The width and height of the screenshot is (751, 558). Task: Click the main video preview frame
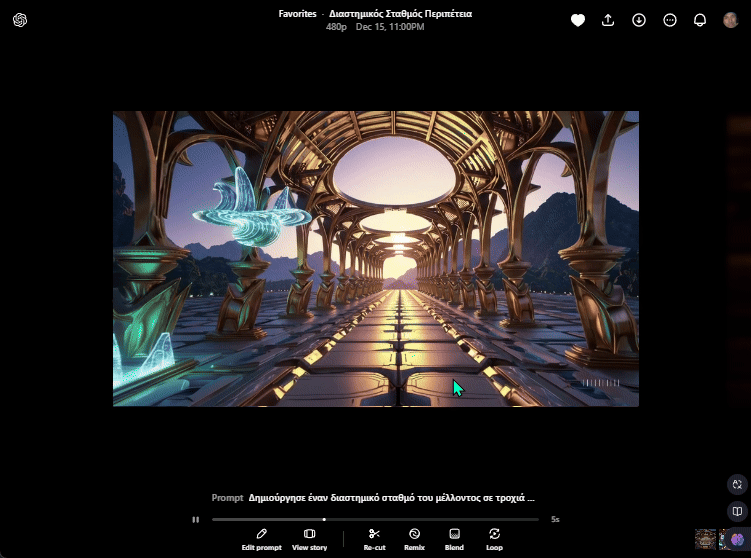(376, 259)
